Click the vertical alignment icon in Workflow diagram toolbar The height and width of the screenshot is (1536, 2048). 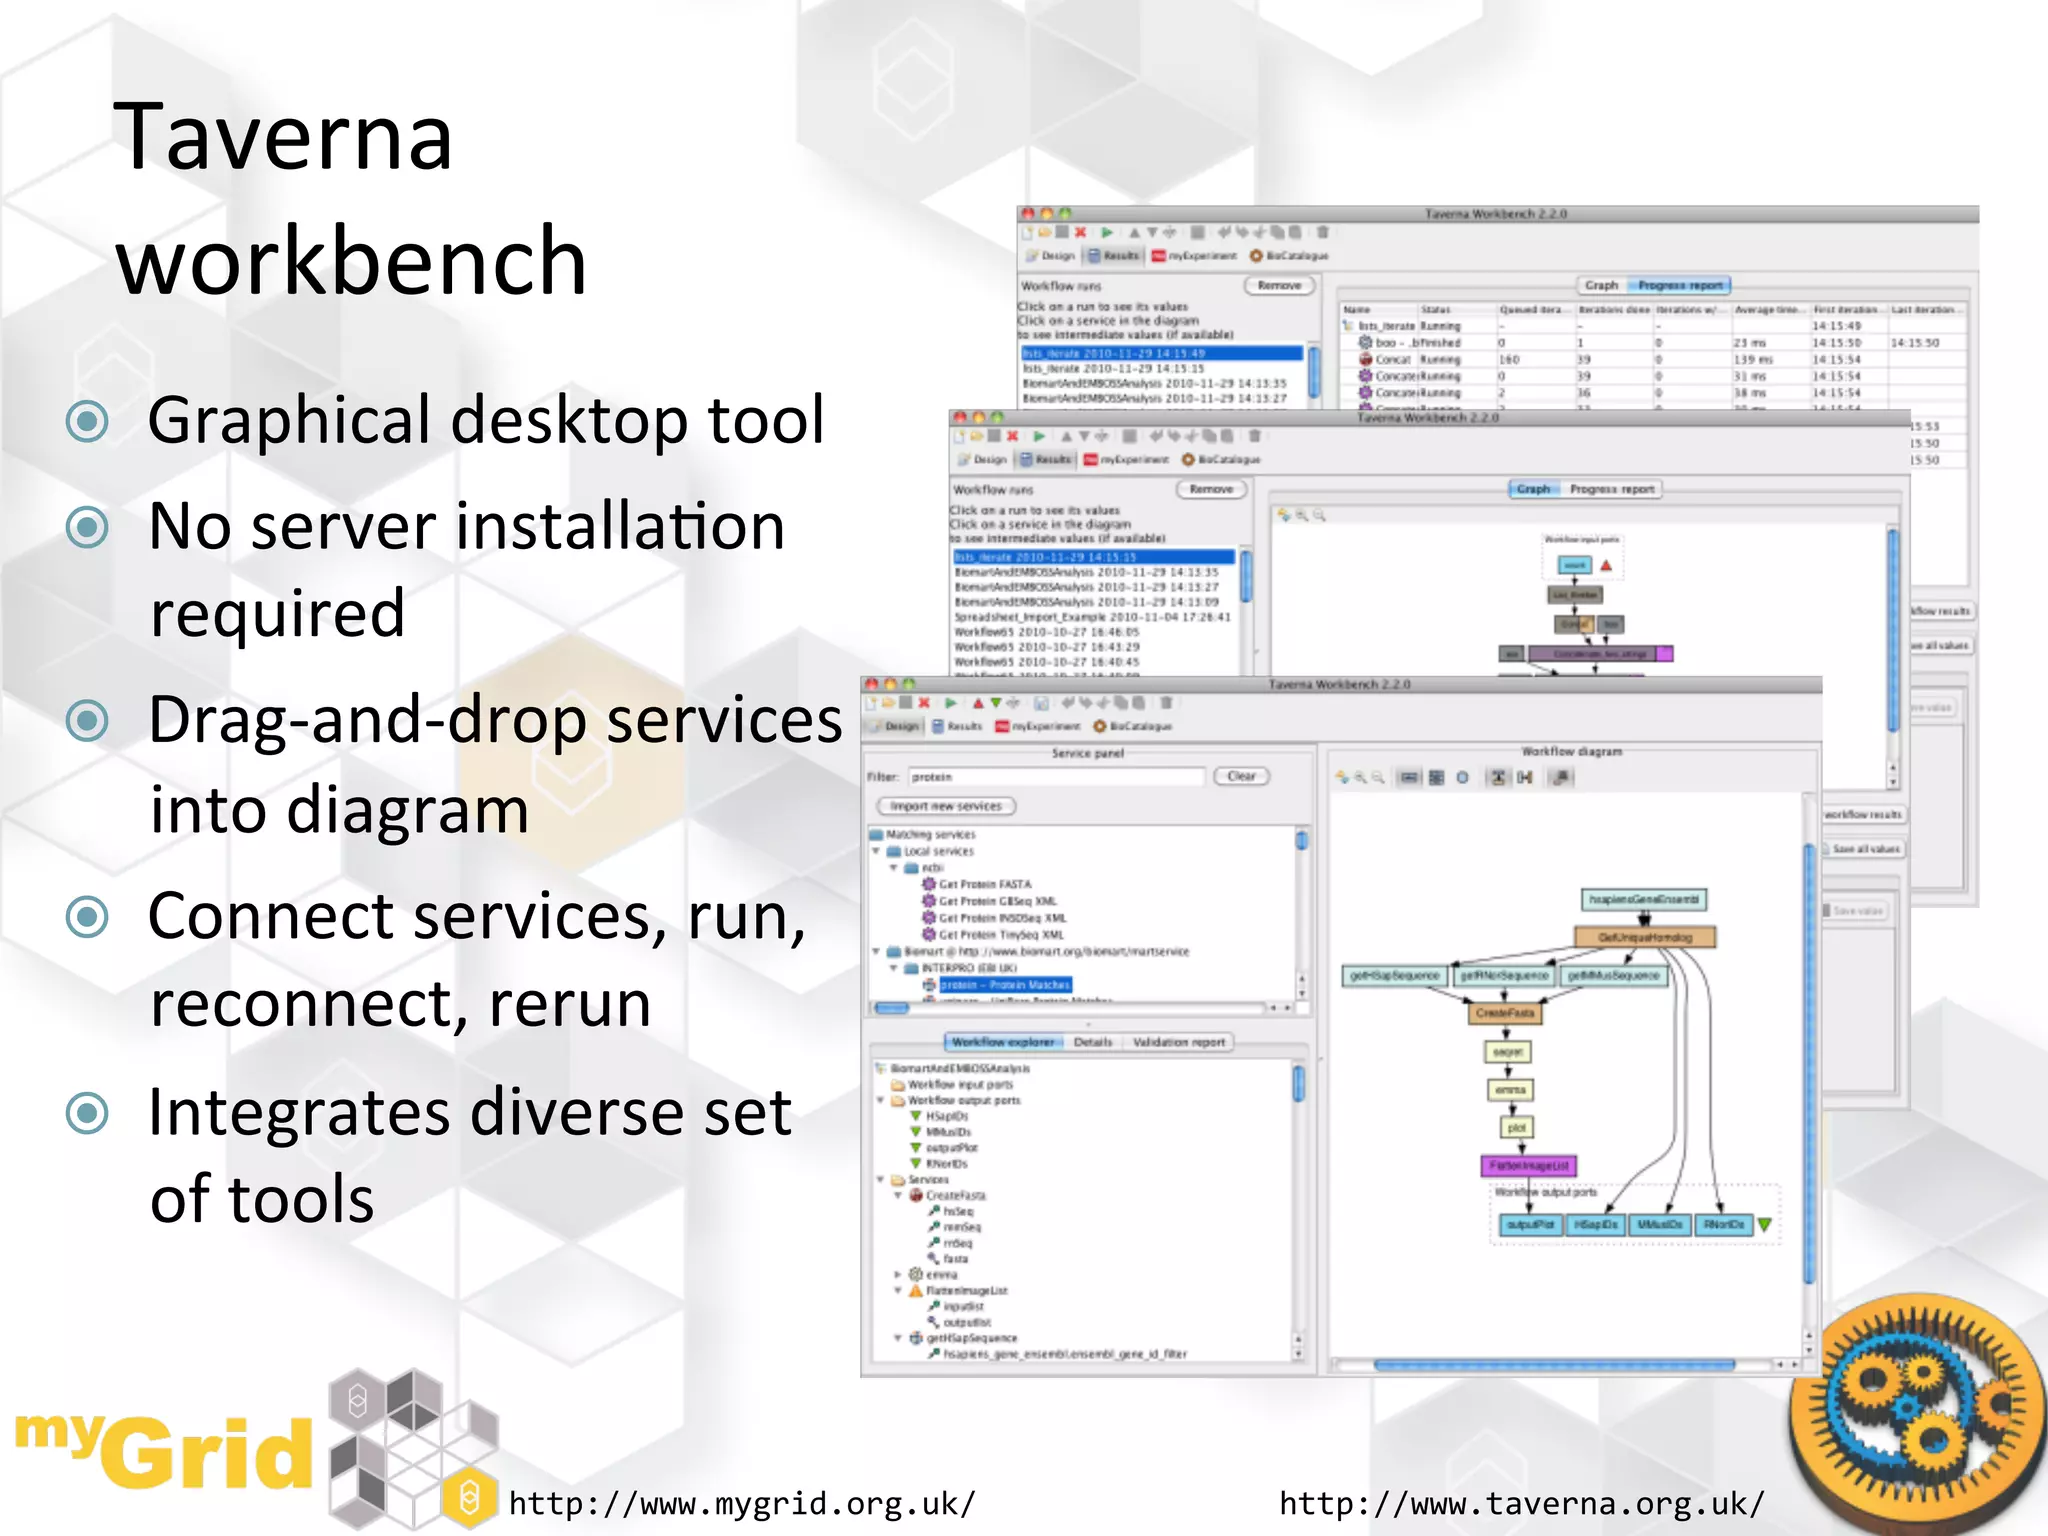pos(1498,777)
